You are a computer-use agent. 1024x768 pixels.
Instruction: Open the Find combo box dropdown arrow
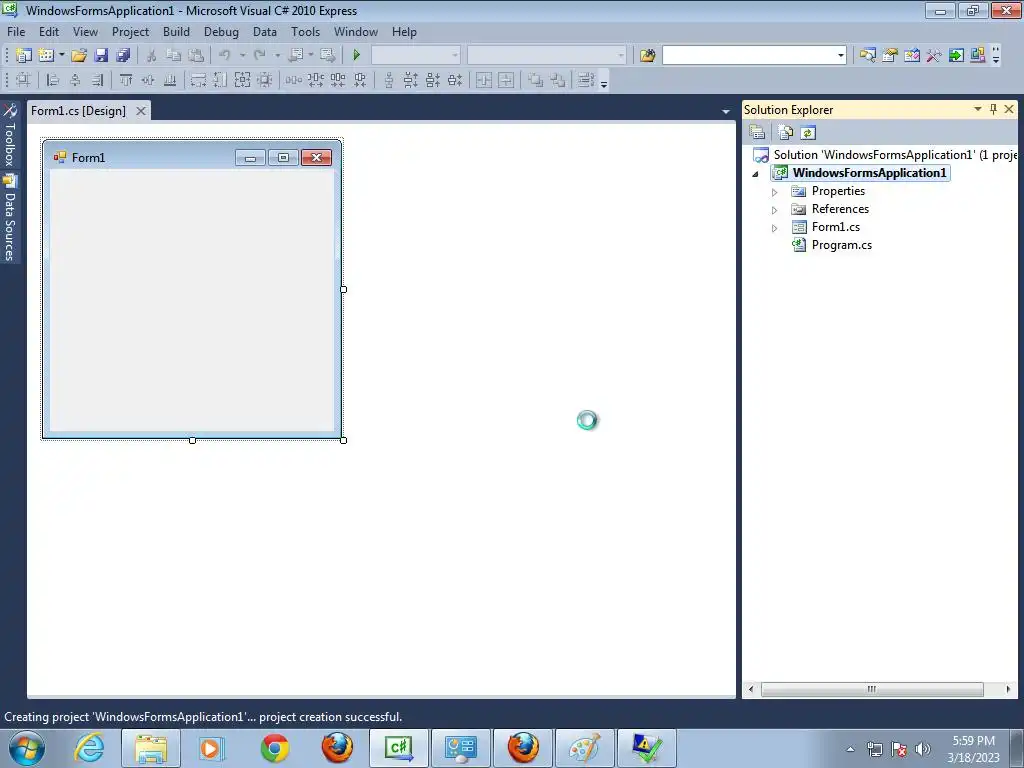point(840,56)
